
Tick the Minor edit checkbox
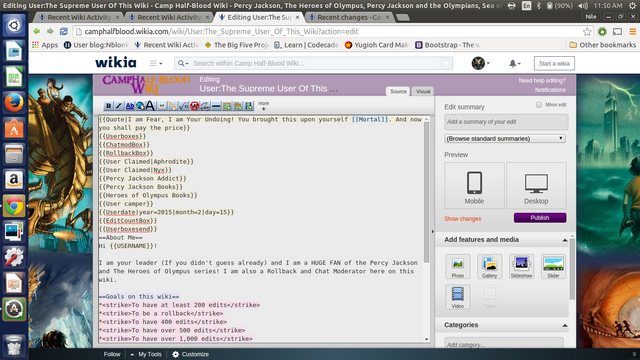[539, 105]
